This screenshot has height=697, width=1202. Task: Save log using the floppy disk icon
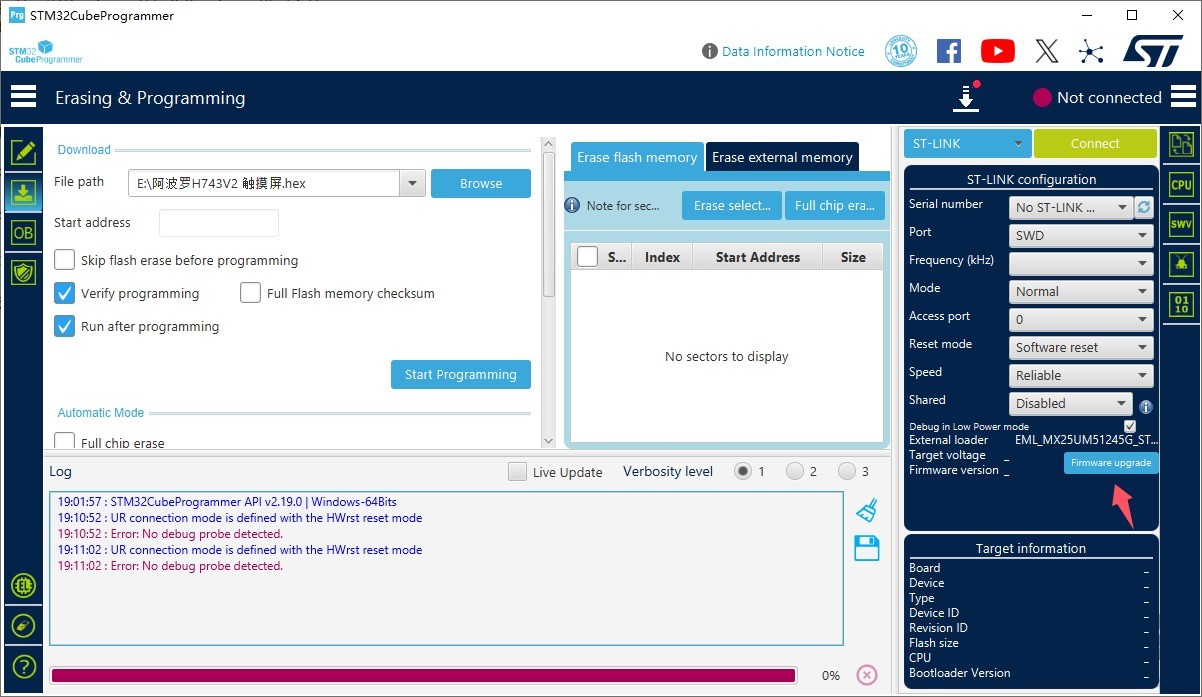[866, 548]
